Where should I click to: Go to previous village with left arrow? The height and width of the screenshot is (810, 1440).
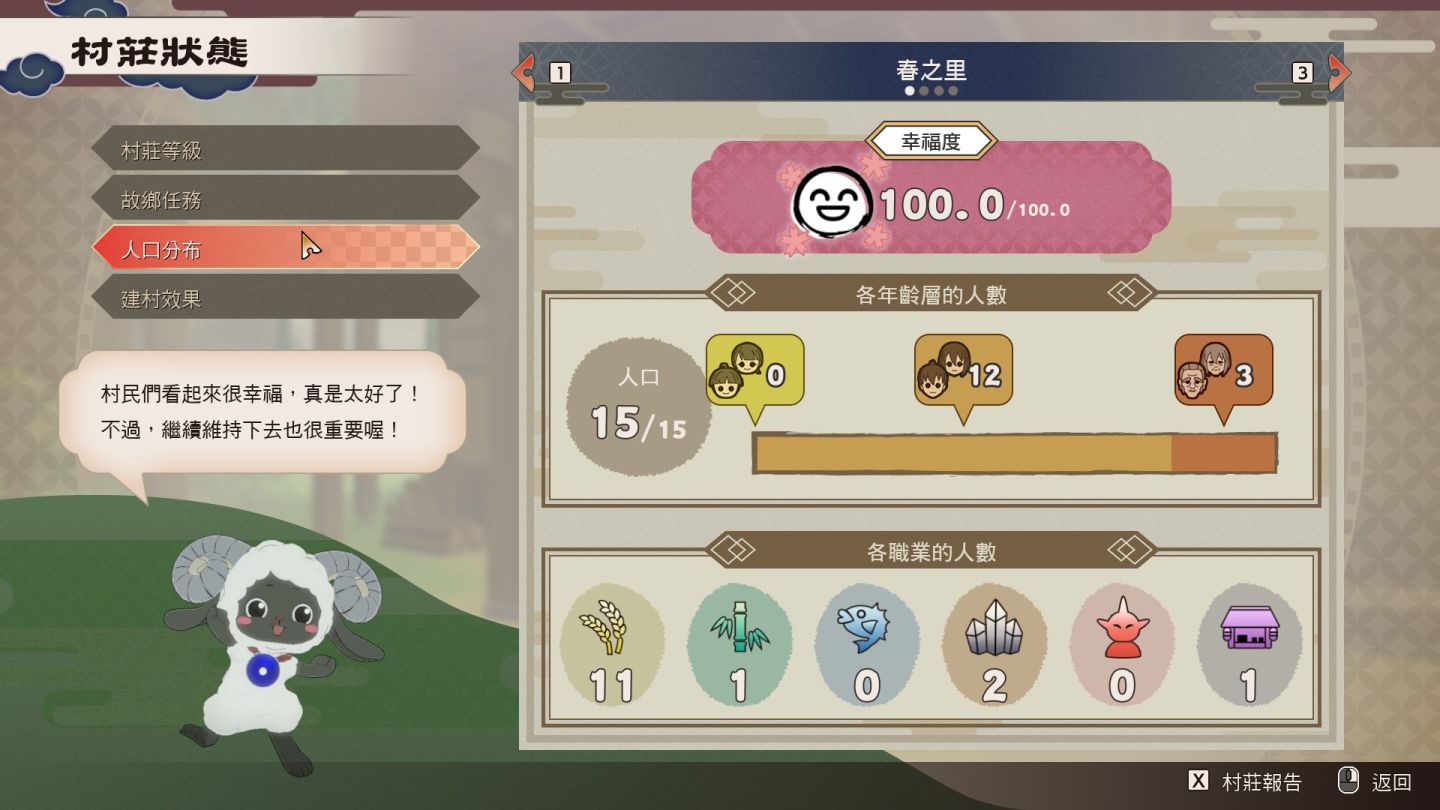tap(523, 72)
